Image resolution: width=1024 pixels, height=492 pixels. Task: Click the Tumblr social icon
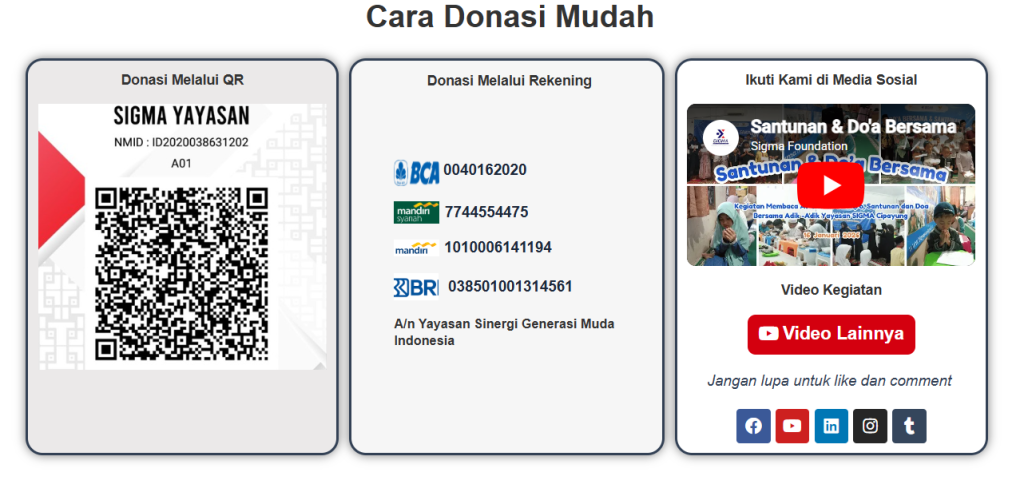[909, 426]
